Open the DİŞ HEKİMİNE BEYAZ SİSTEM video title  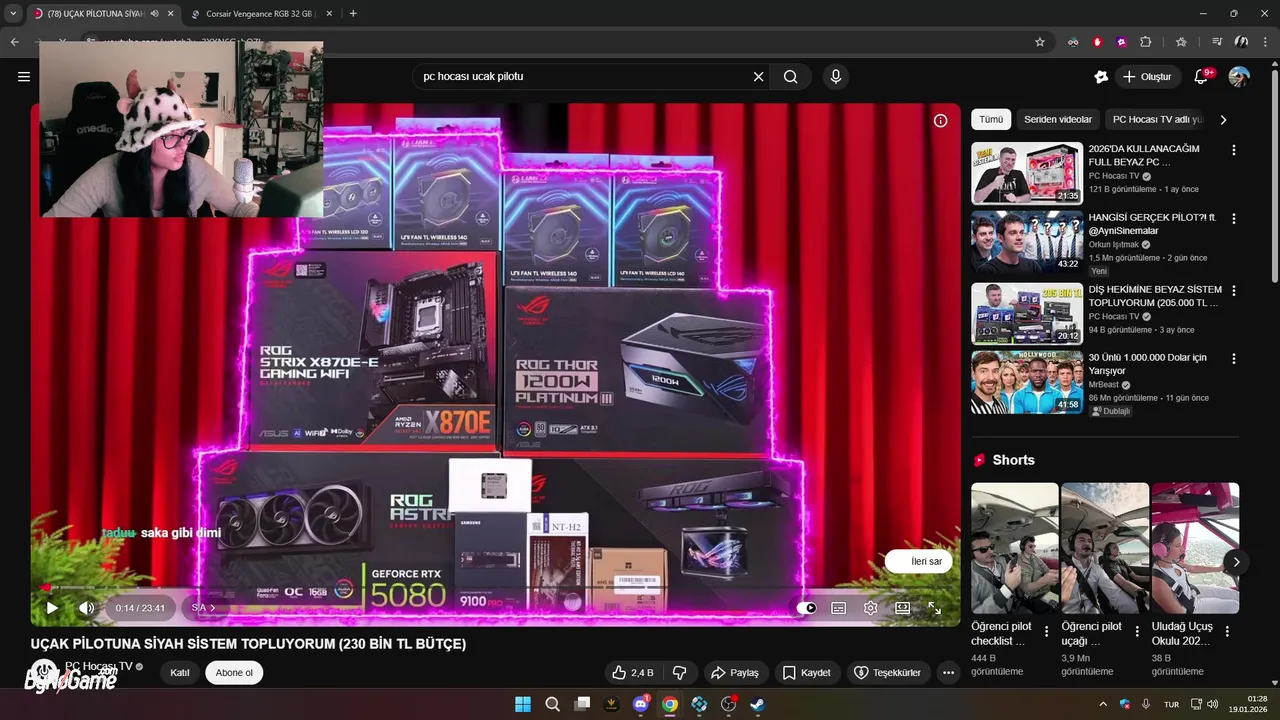(x=1155, y=296)
